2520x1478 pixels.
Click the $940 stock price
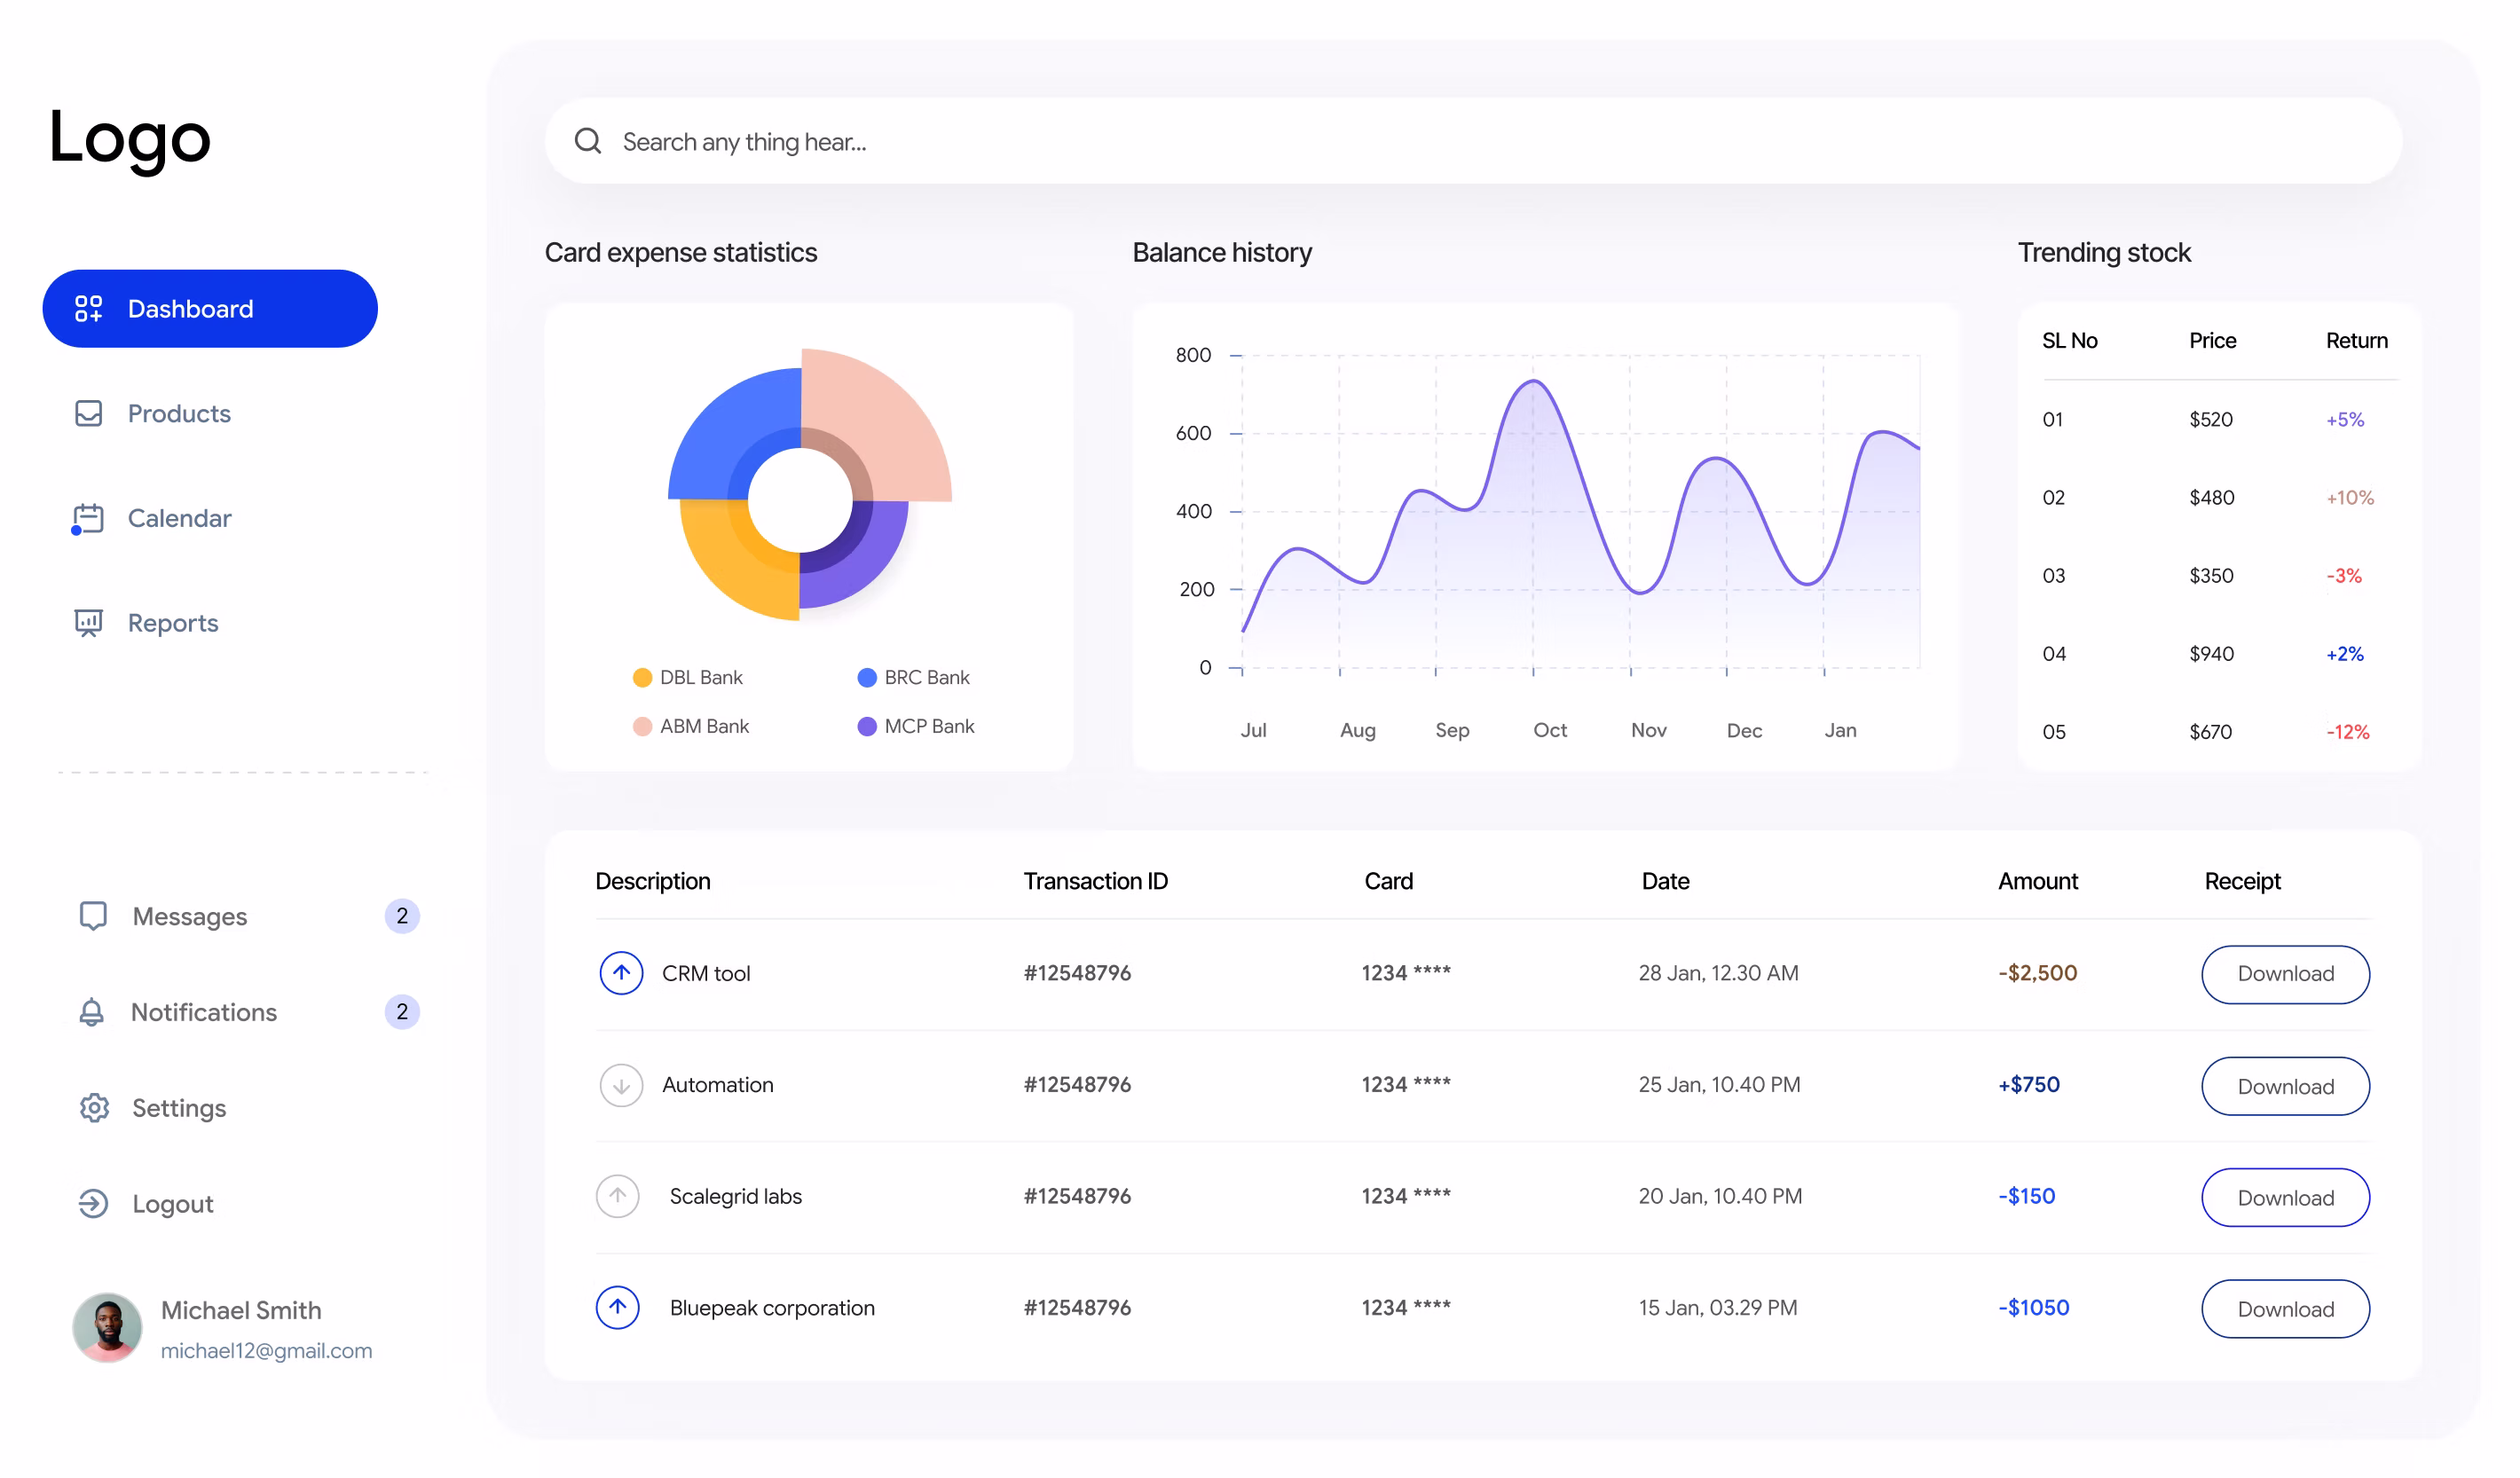pos(2211,654)
